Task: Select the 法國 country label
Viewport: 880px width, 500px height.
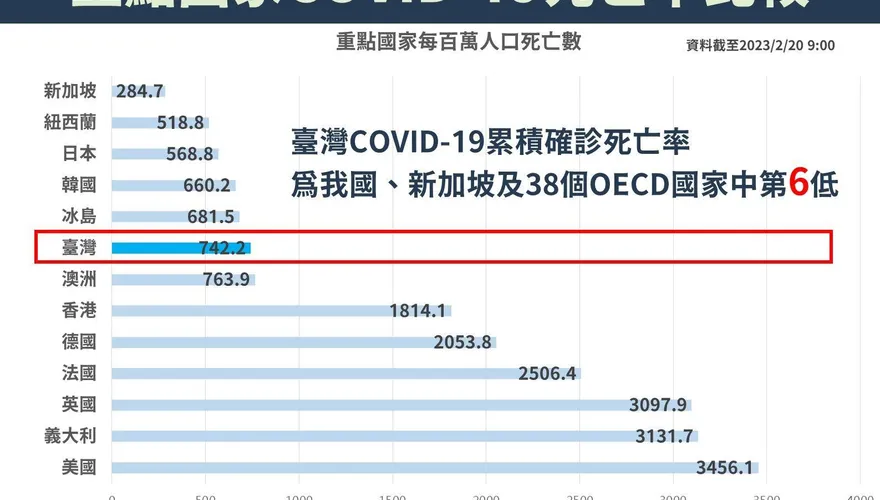Action: [79, 373]
